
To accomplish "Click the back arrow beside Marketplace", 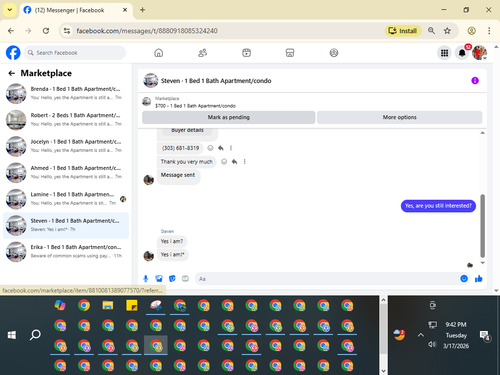I will pos(12,73).
